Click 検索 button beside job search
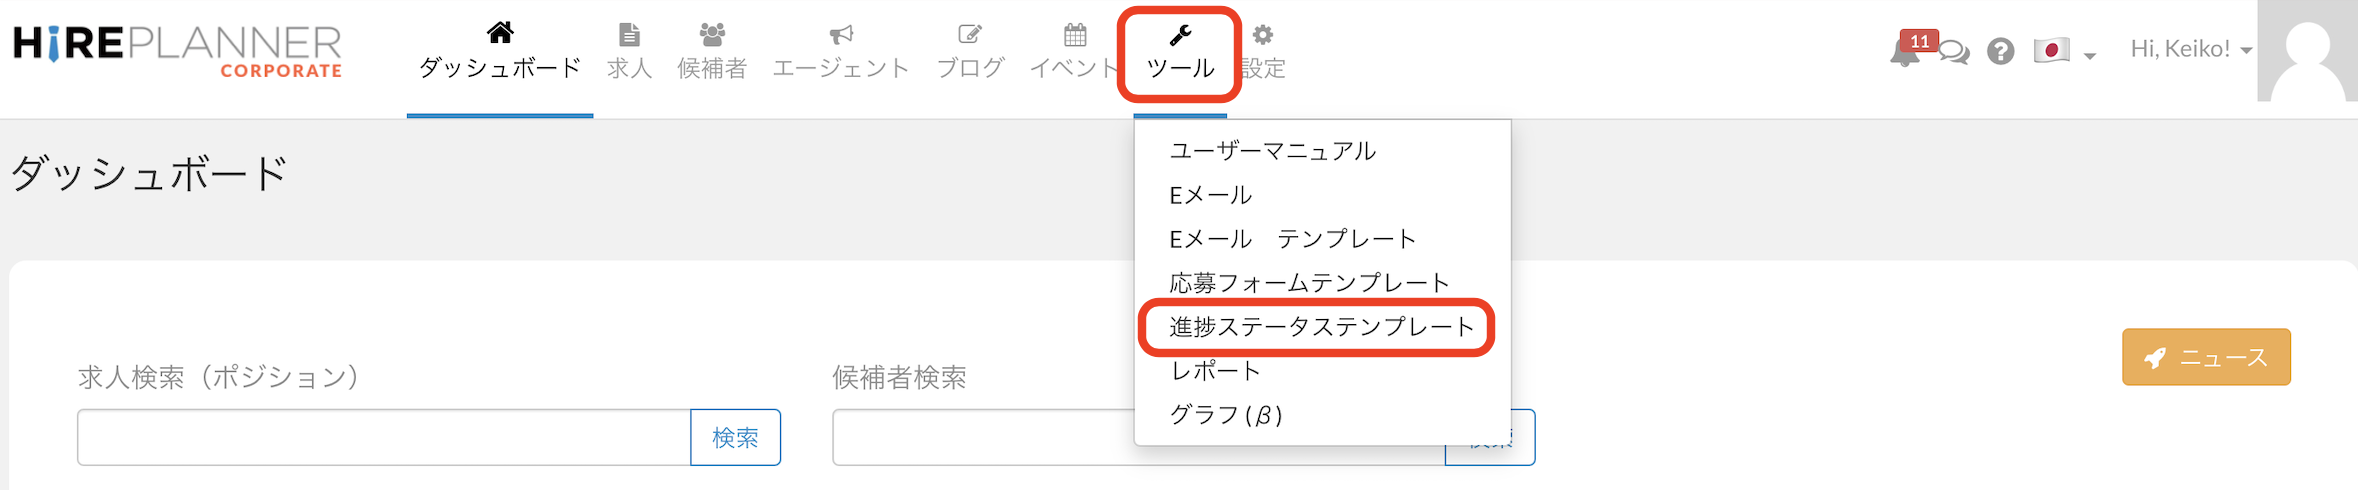This screenshot has height=490, width=2358. (x=735, y=437)
